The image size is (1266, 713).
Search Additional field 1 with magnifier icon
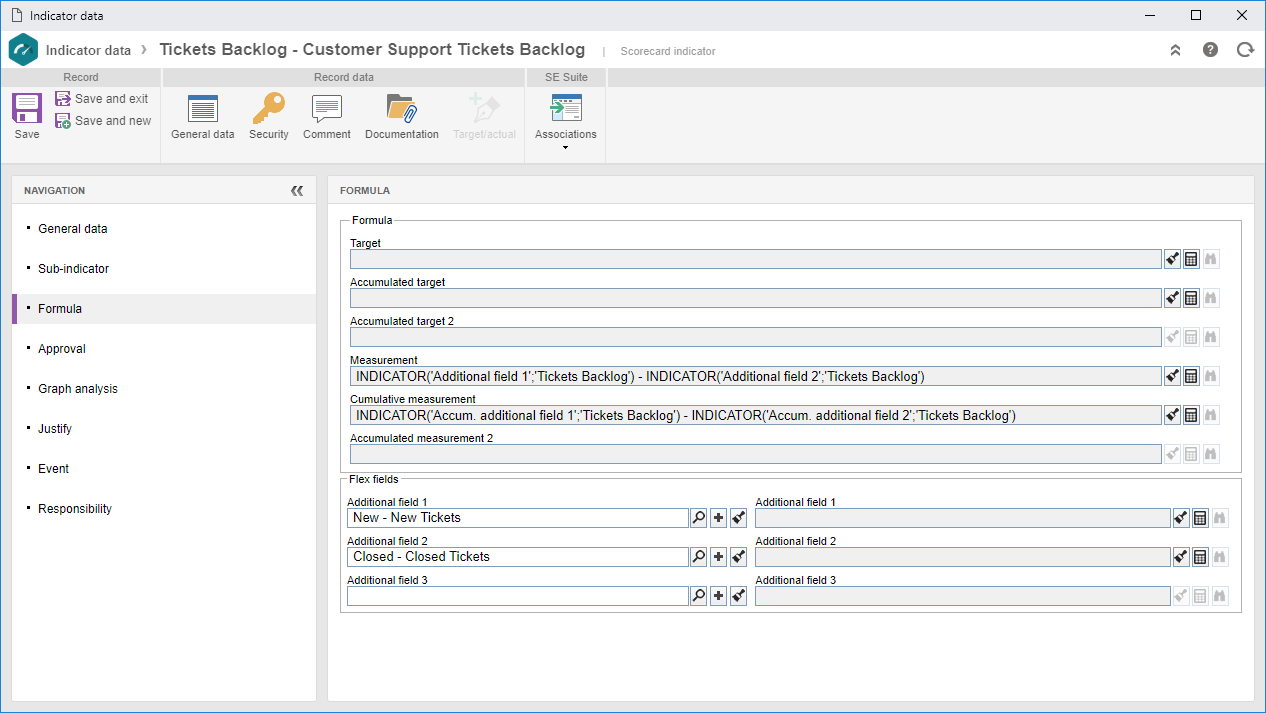tap(699, 518)
